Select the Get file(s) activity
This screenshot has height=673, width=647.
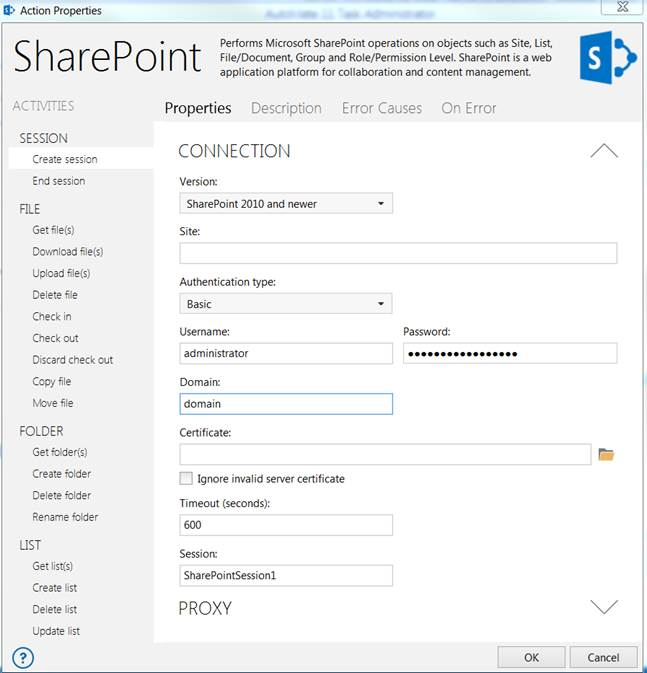tap(53, 230)
